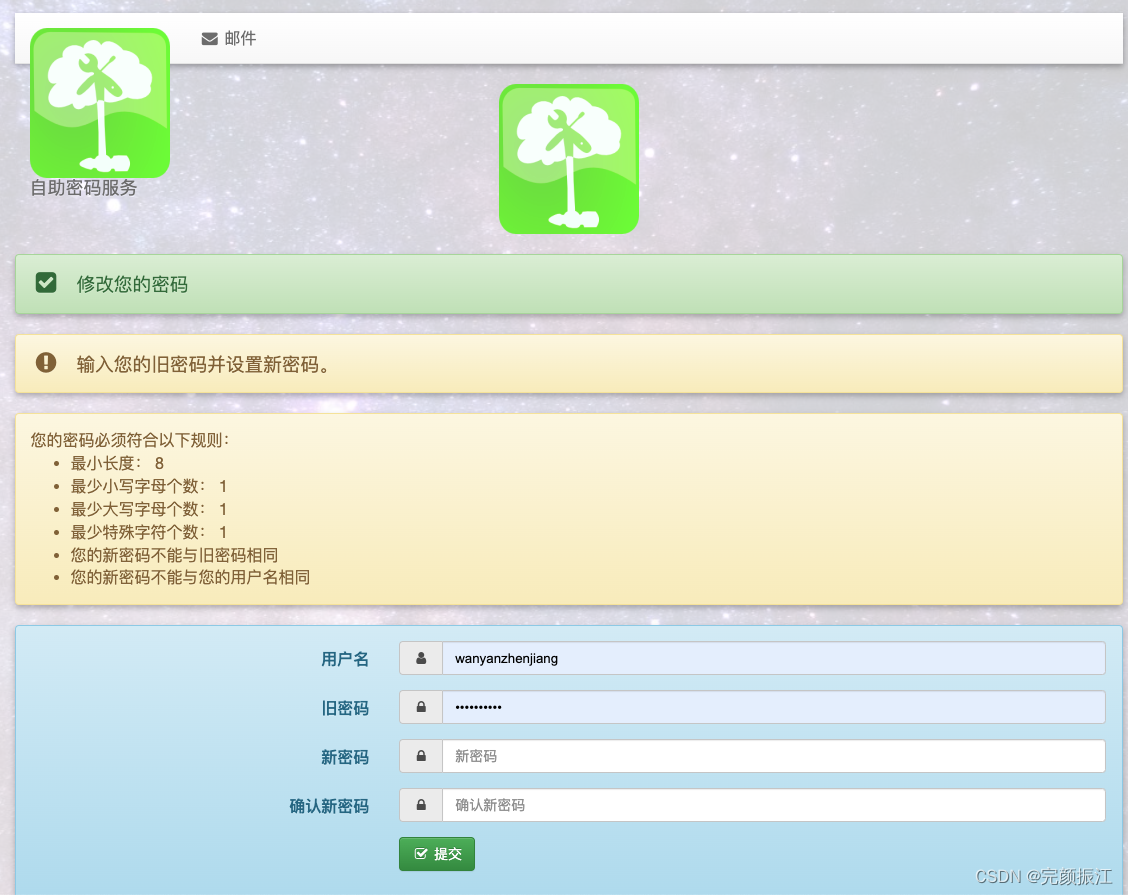The width and height of the screenshot is (1128, 895).
Task: Click the 自助密码服务 tree logo icon
Action: click(99, 102)
